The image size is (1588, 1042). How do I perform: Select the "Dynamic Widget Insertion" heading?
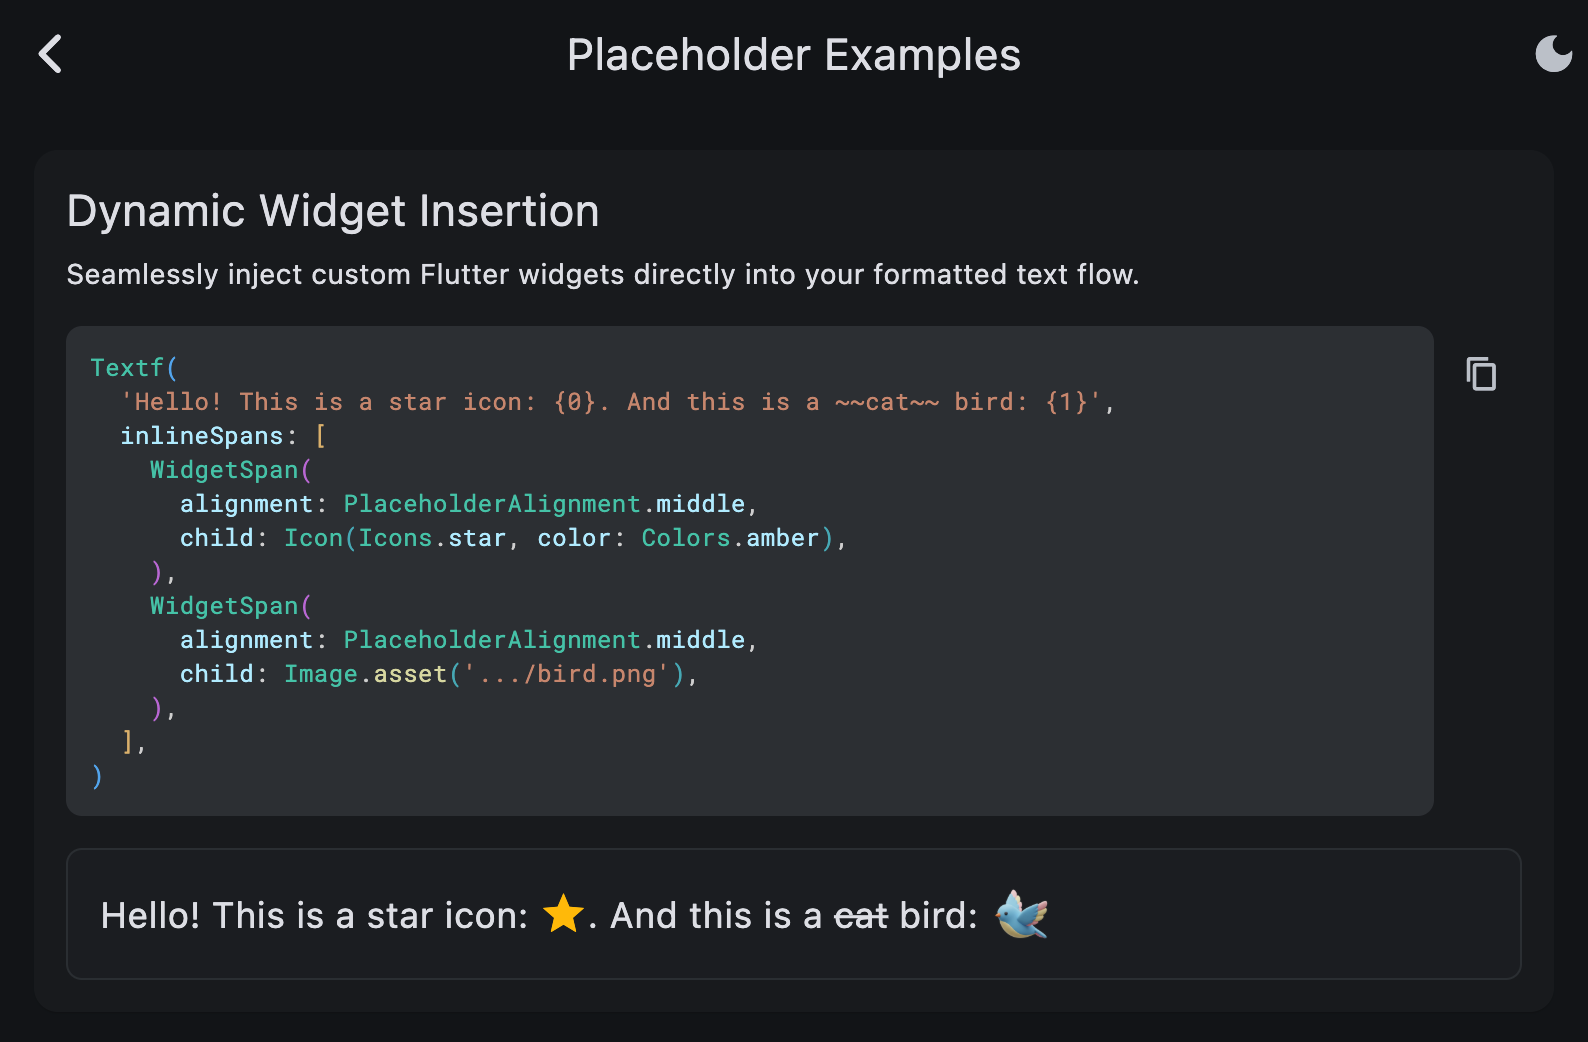333,211
